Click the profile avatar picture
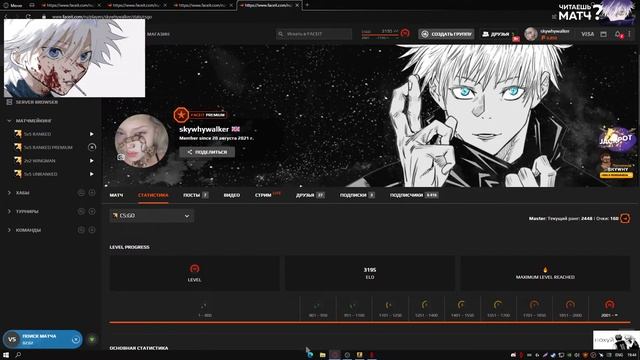 142,141
